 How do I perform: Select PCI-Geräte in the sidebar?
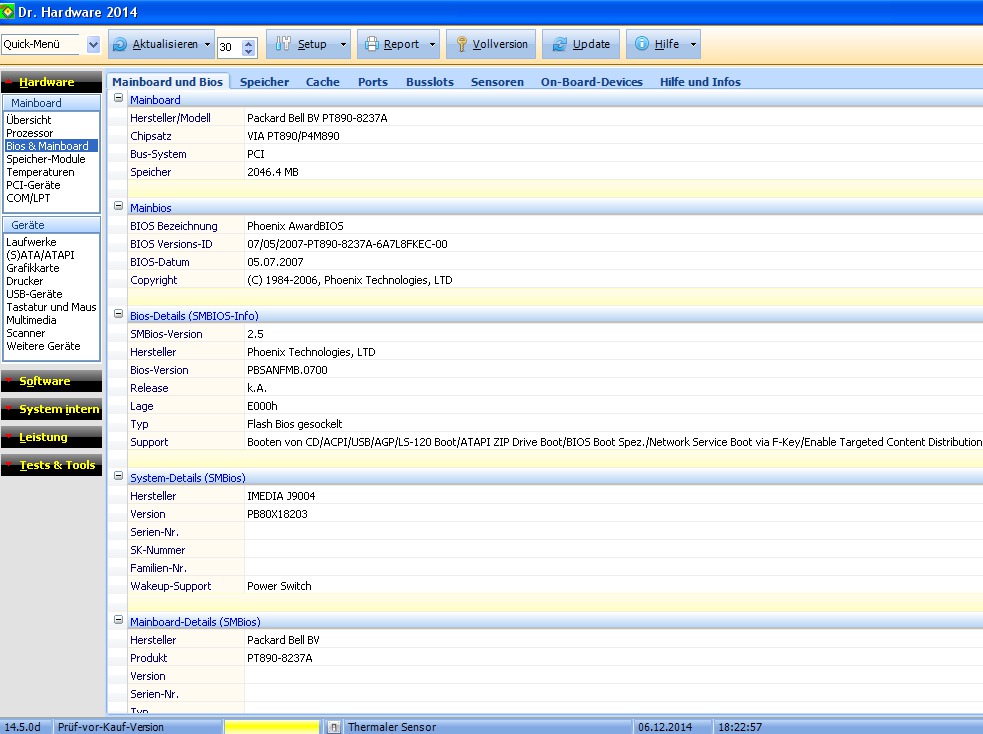(33, 186)
